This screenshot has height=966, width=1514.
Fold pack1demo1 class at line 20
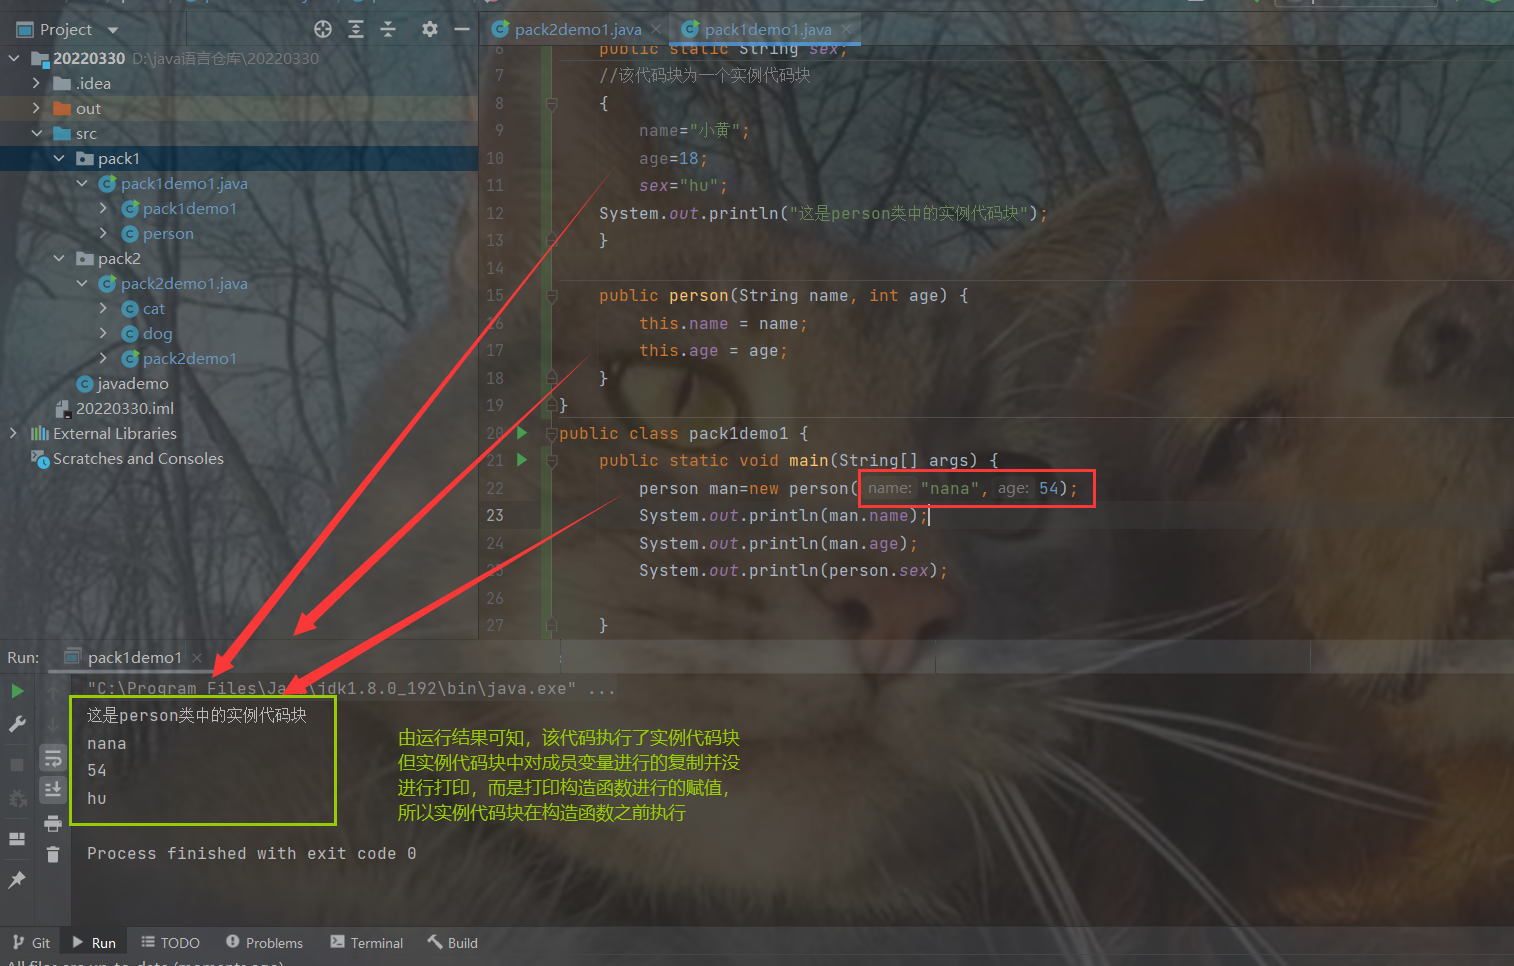coord(551,434)
